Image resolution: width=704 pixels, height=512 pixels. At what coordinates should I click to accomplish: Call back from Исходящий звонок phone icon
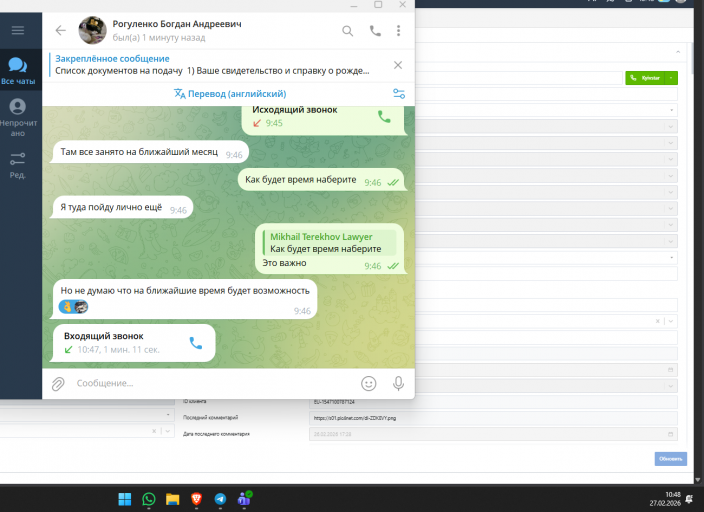click(x=384, y=117)
